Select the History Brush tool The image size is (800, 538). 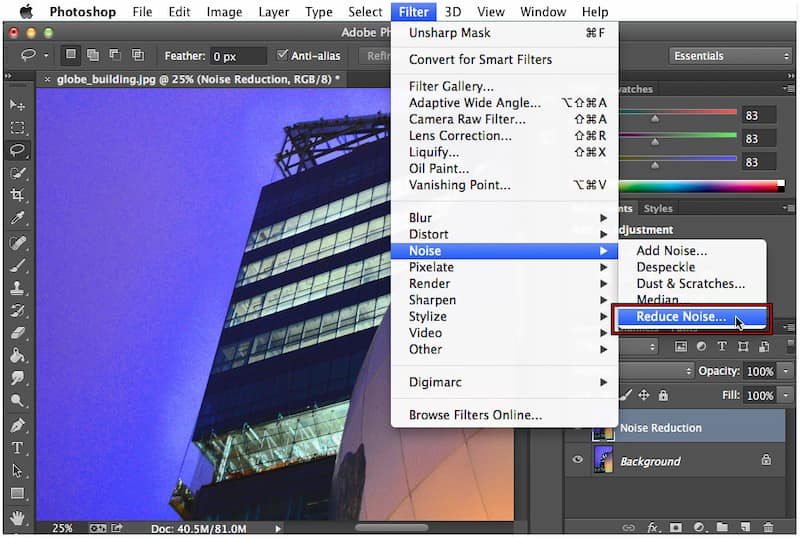[17, 310]
